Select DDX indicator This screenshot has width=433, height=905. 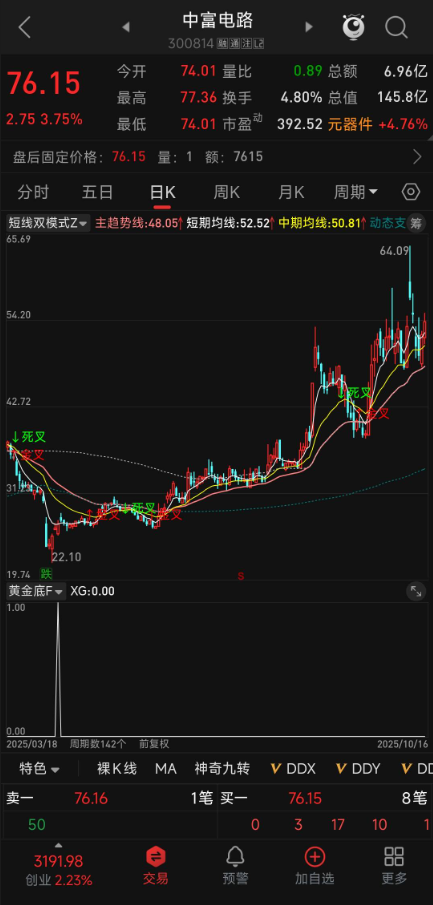[294, 769]
